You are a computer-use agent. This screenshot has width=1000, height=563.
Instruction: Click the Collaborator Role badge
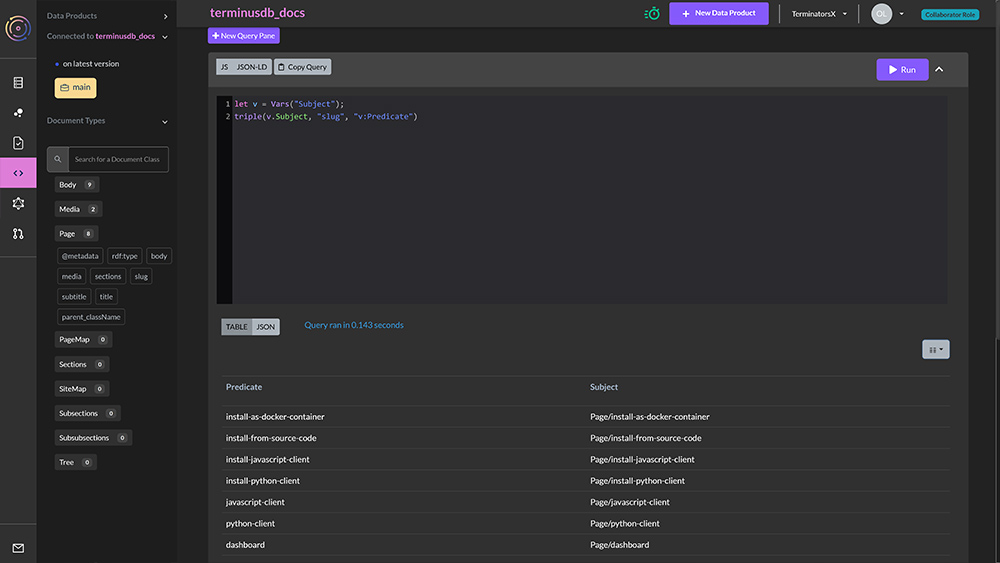[x=950, y=15]
